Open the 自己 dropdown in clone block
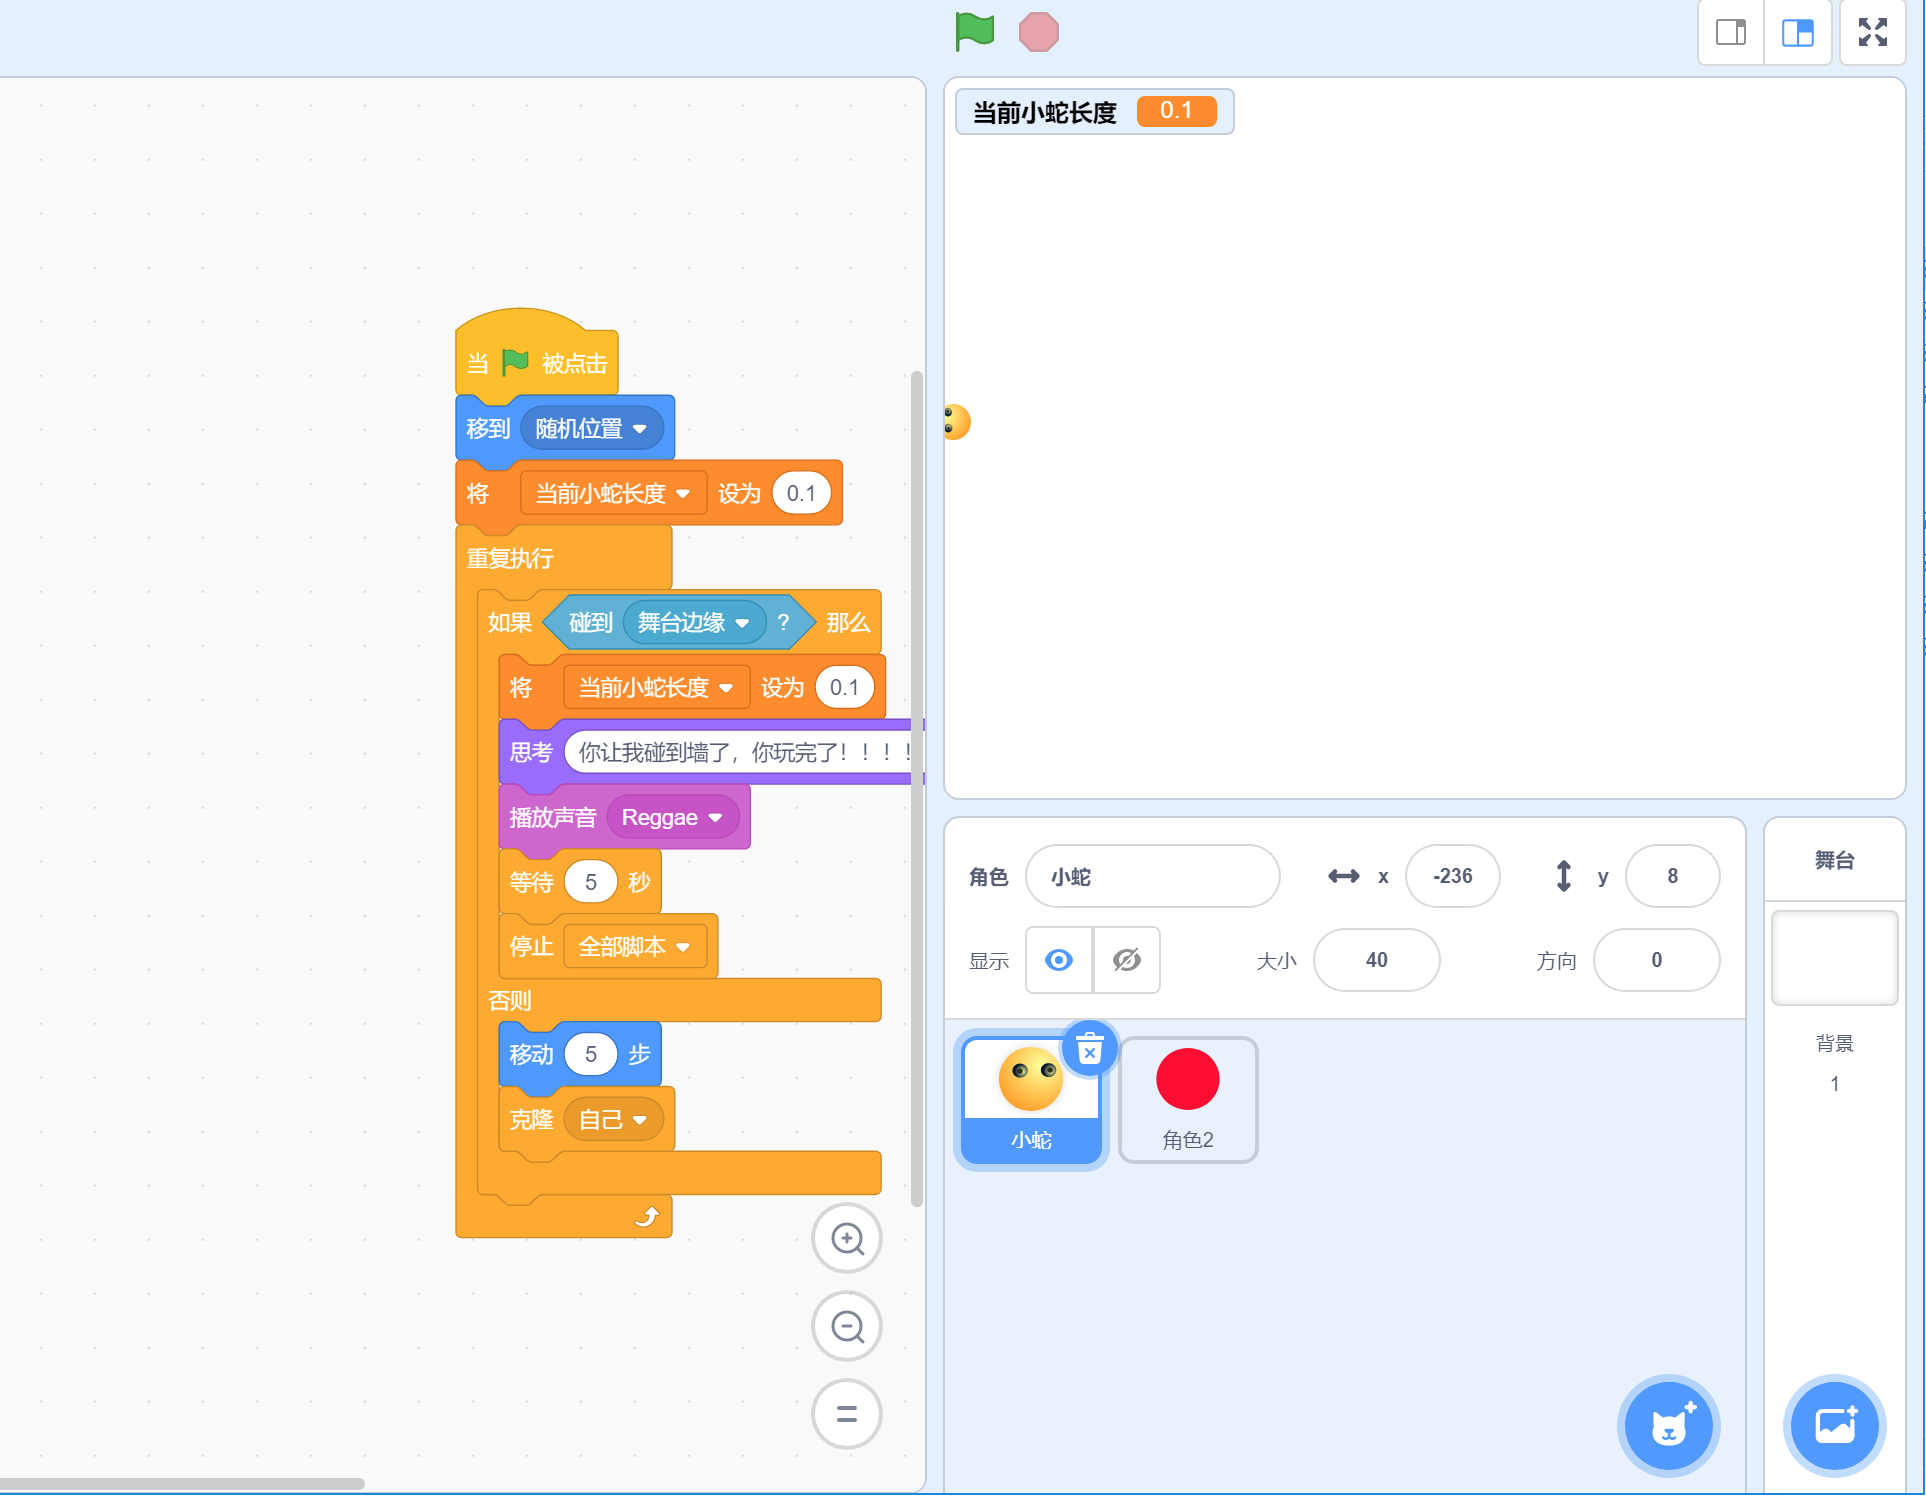The height and width of the screenshot is (1496, 1926). click(x=613, y=1120)
